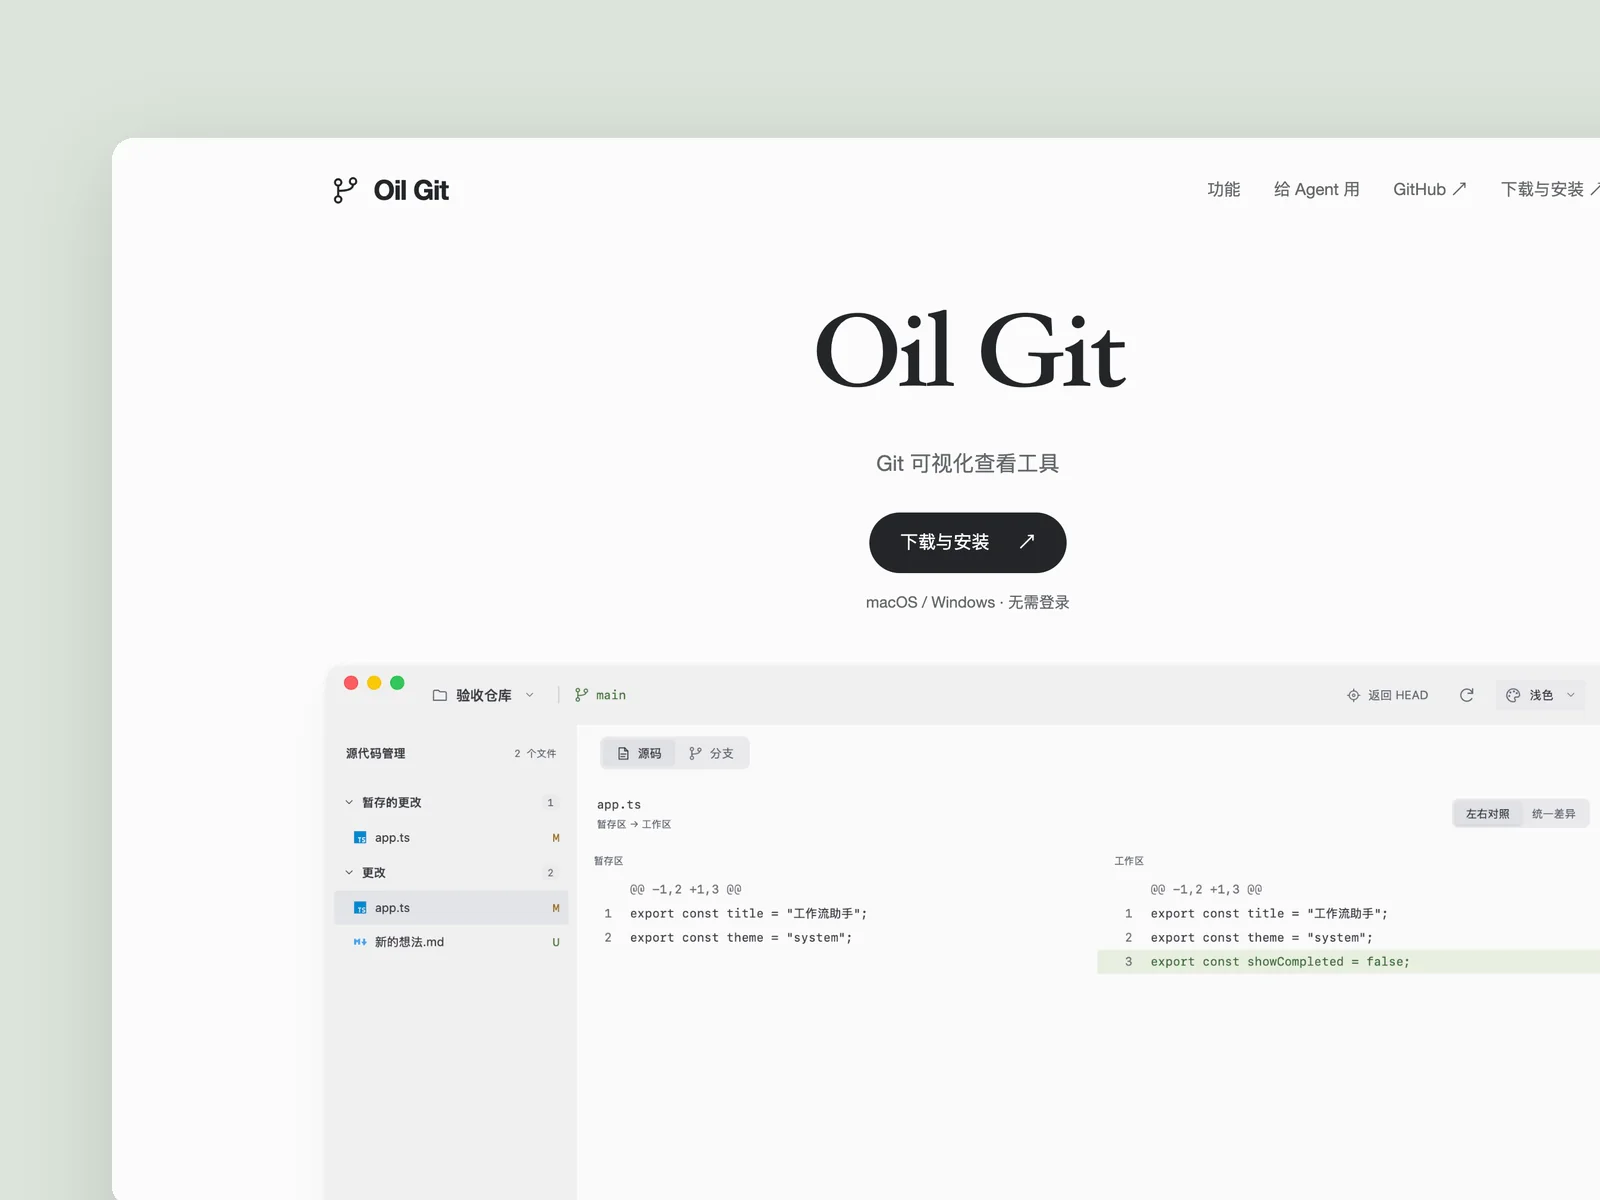Click TypeScript icon of app.ts under 更改
This screenshot has width=1600, height=1200.
(x=360, y=908)
